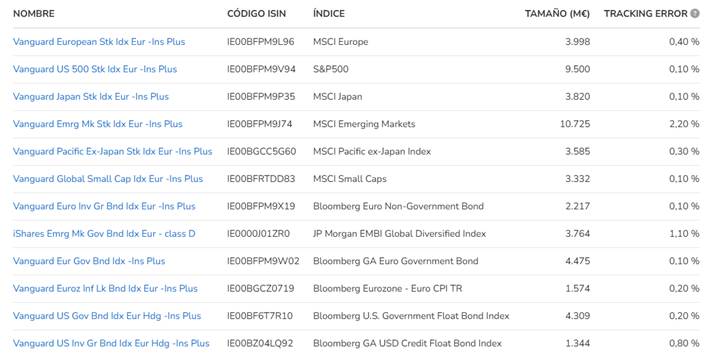Click size value 3.998

pos(577,42)
